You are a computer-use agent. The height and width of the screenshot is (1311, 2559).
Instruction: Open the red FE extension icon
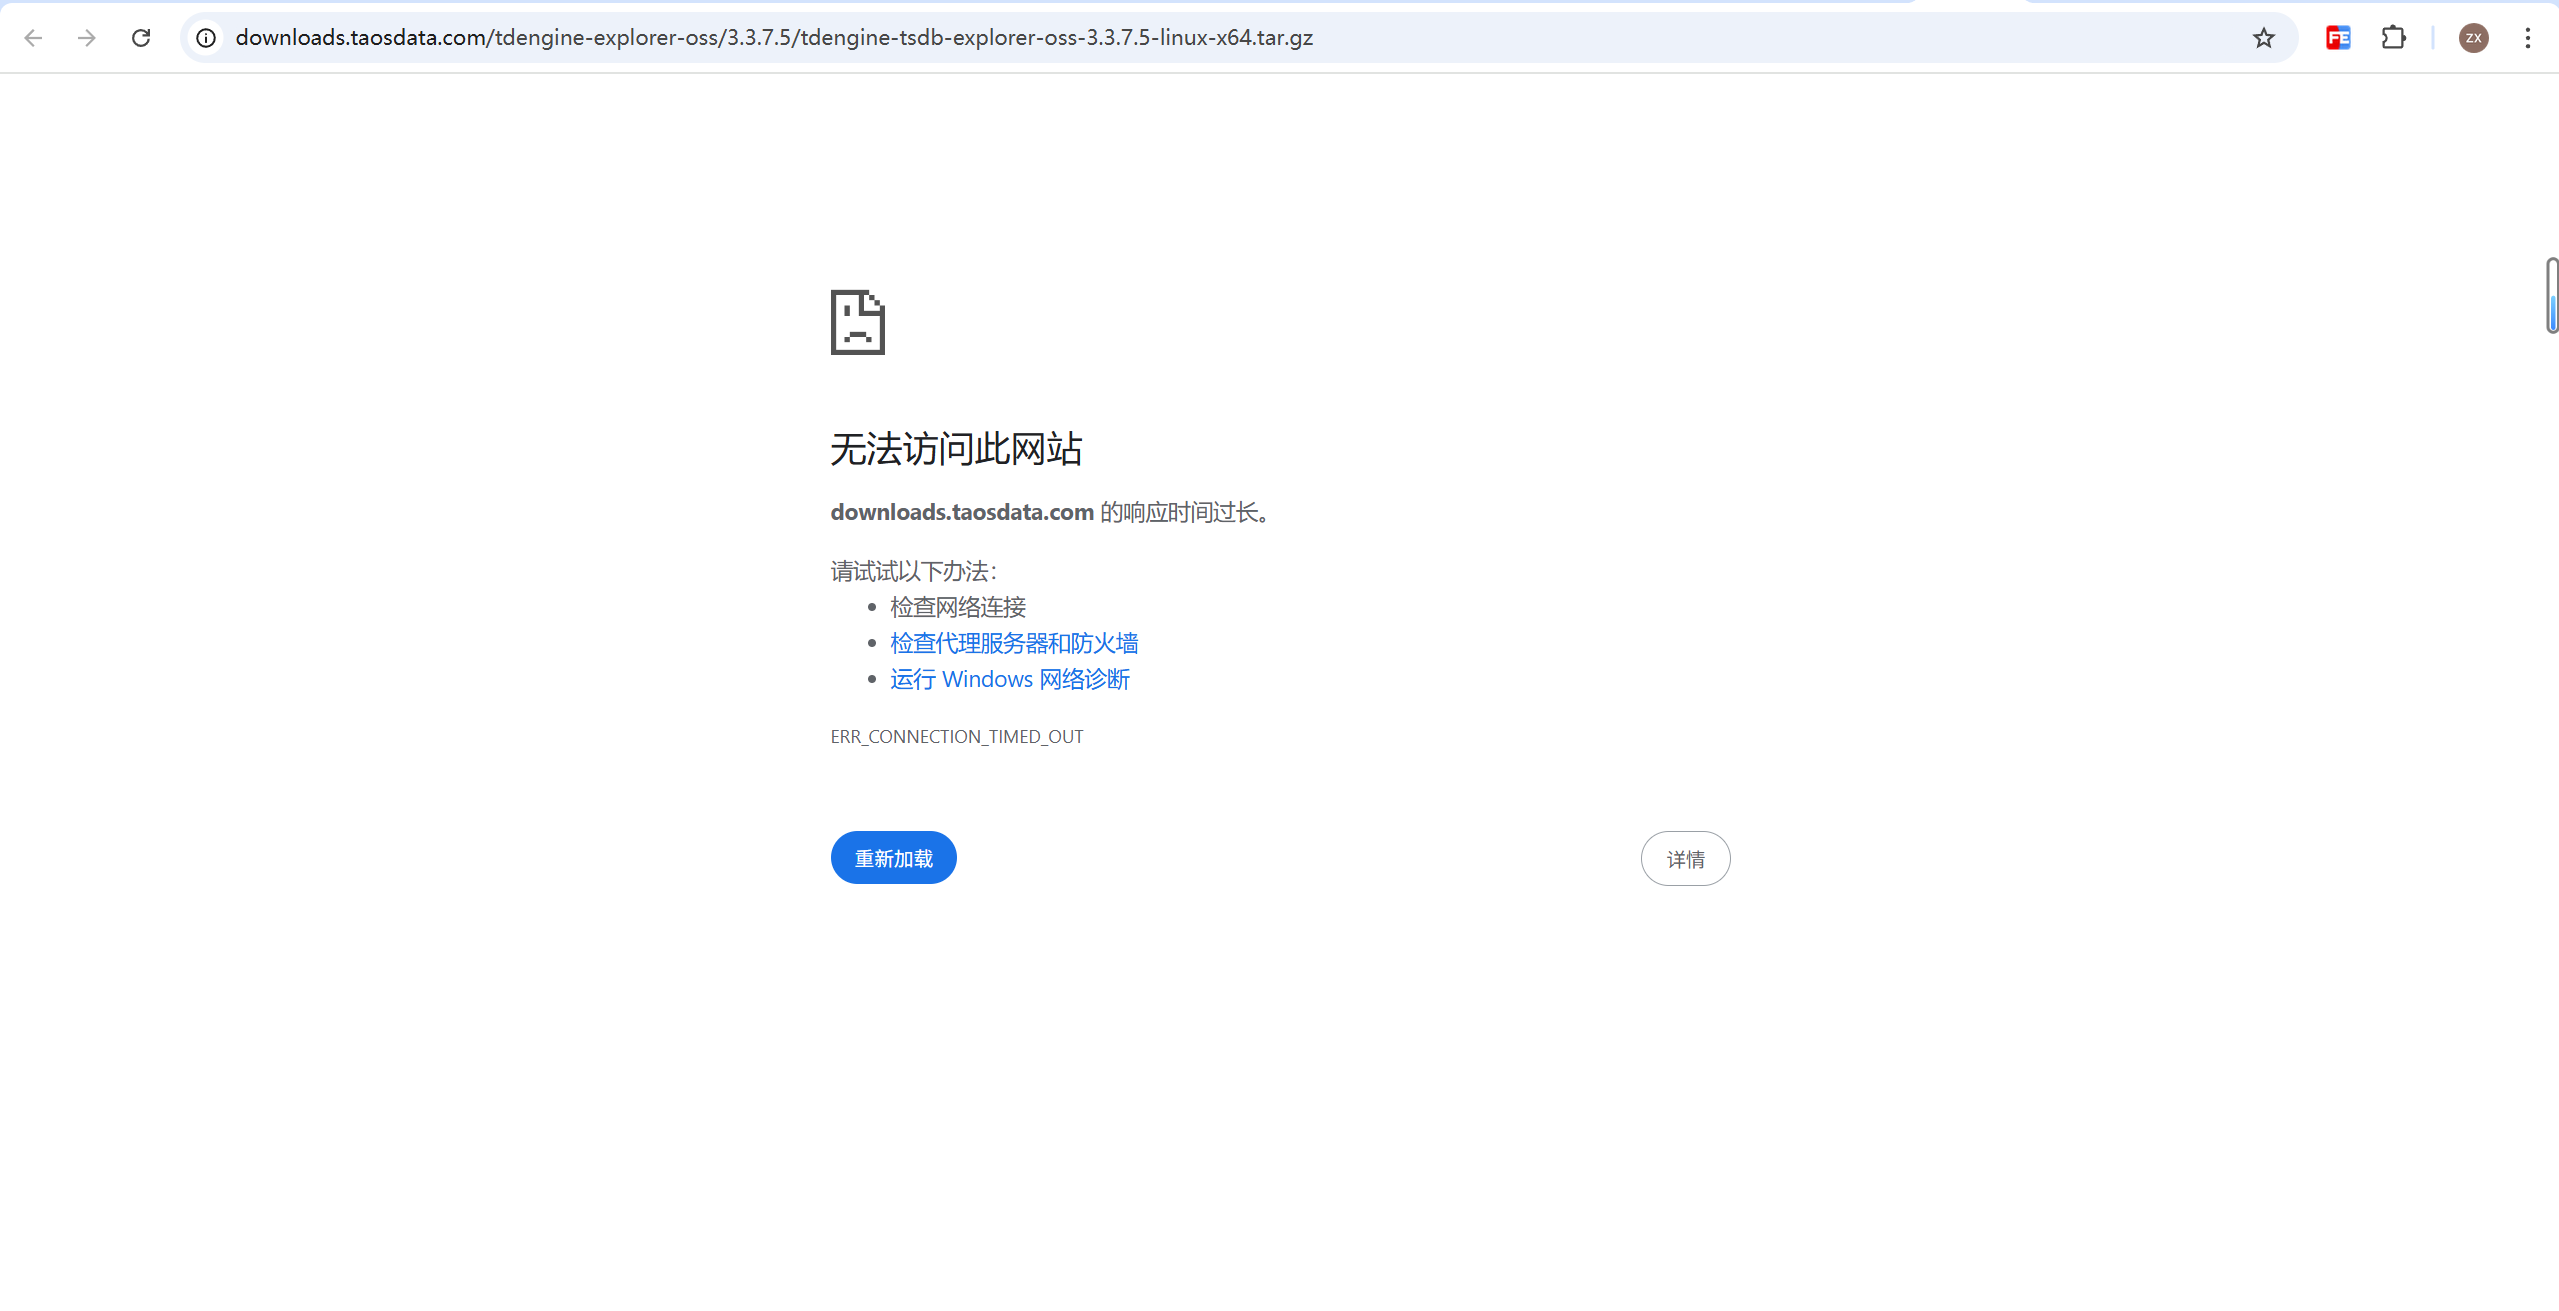click(2338, 38)
